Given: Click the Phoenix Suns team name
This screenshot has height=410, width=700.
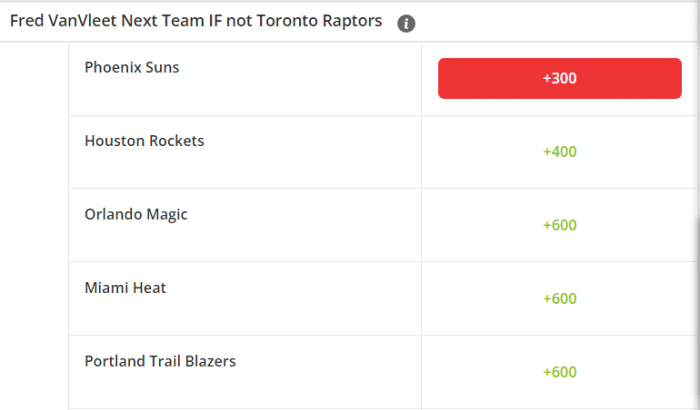Looking at the screenshot, I should click(132, 67).
